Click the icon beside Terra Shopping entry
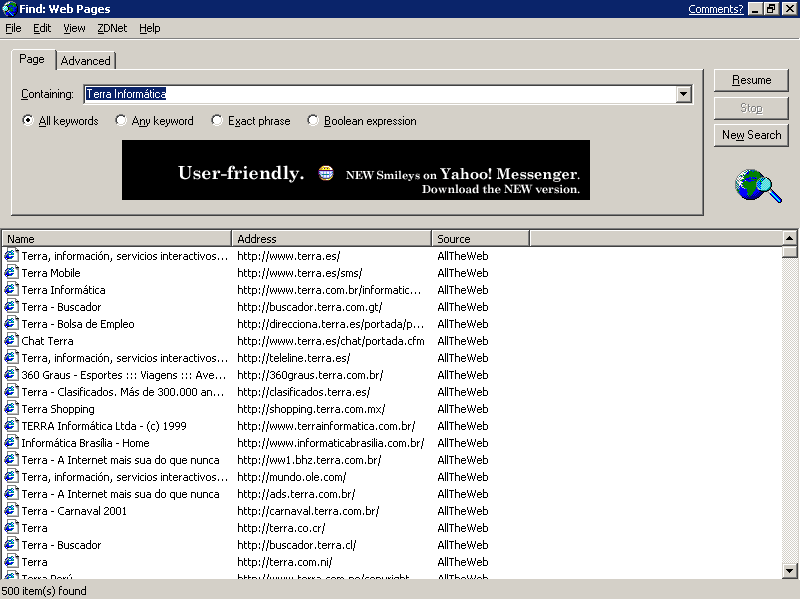 pos(11,409)
